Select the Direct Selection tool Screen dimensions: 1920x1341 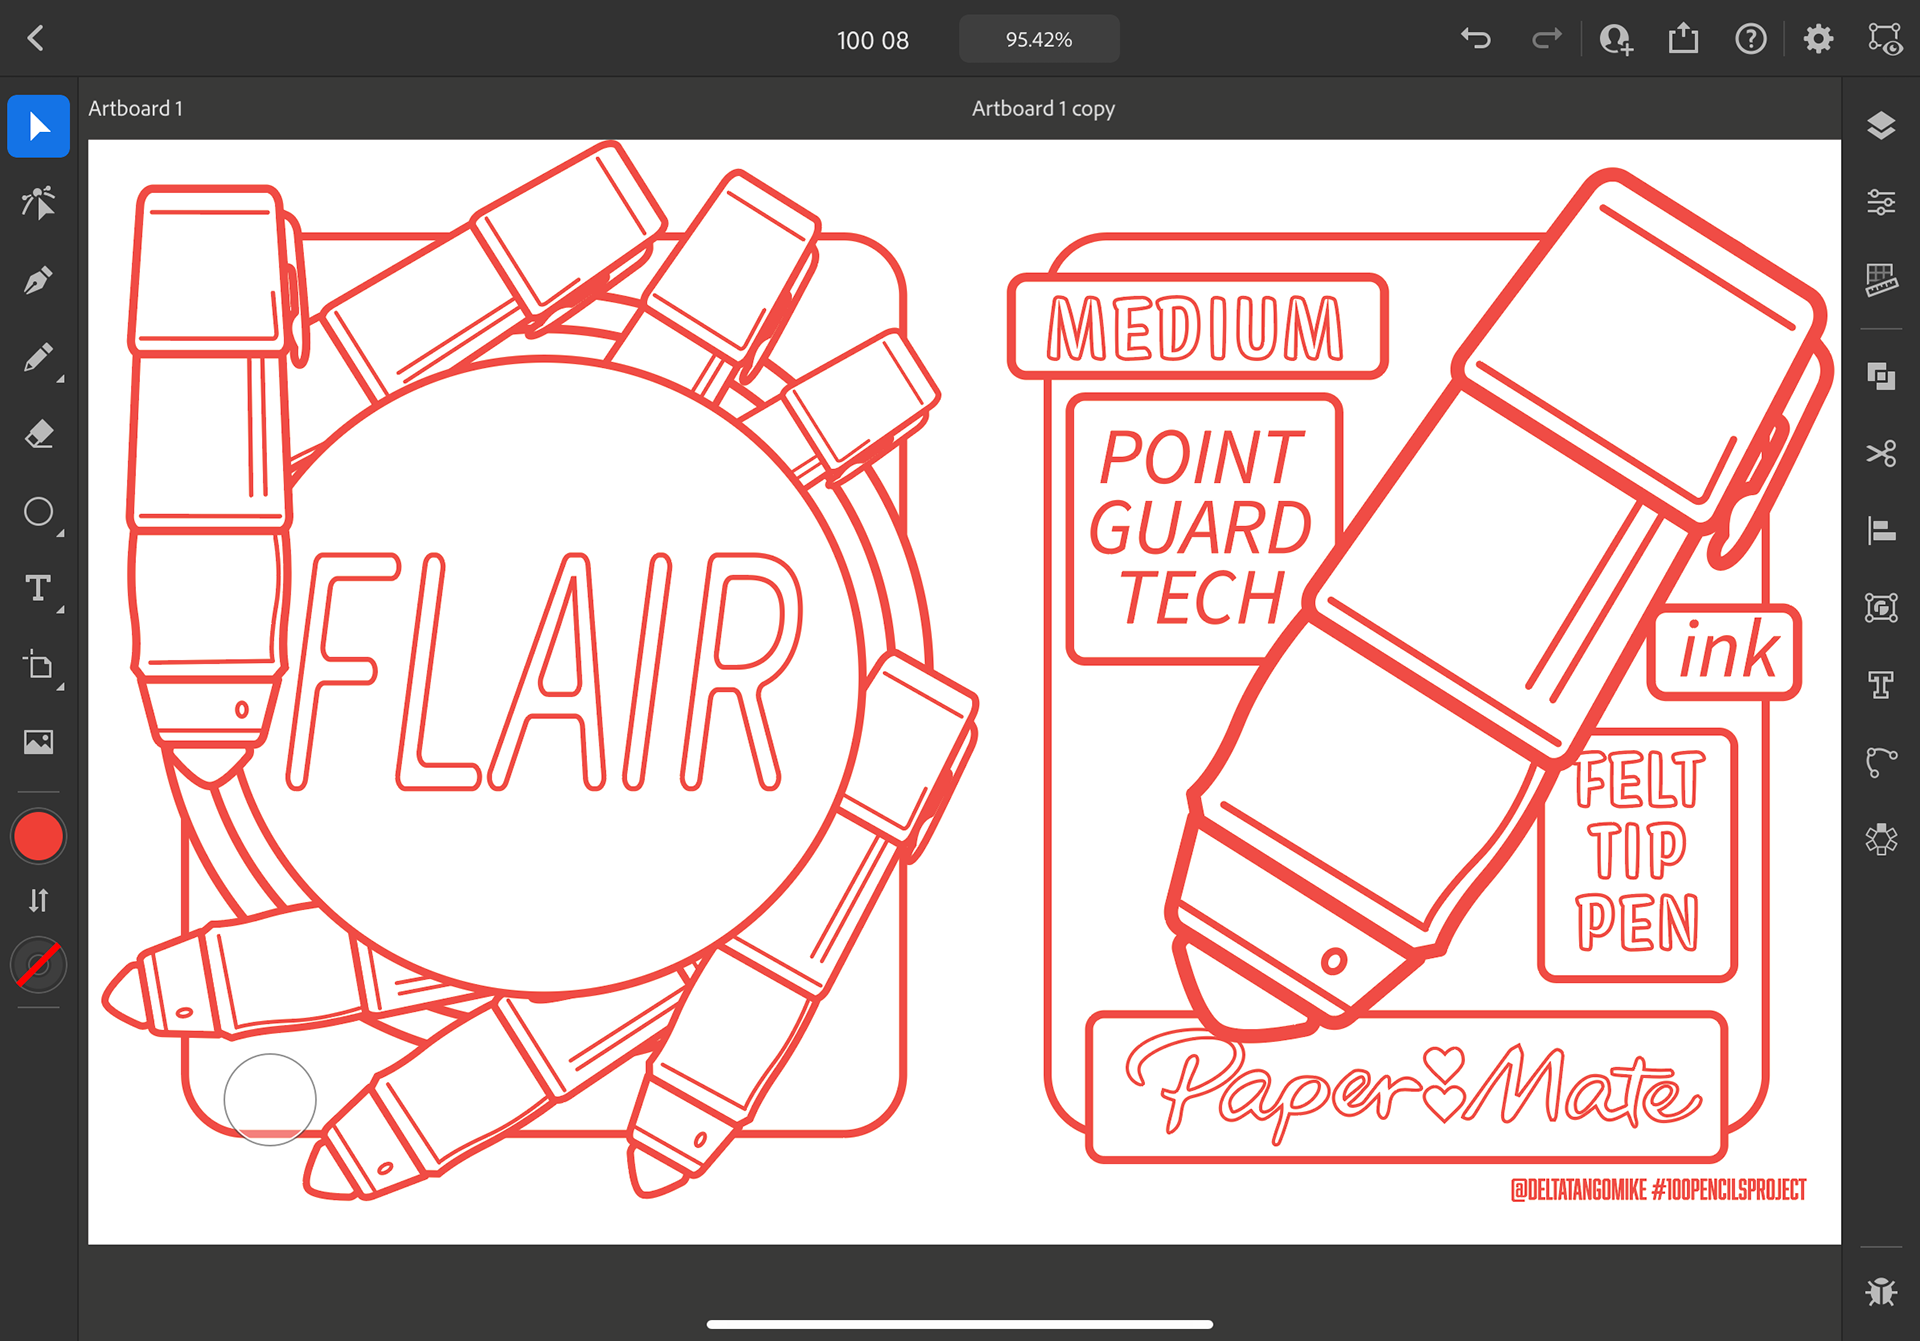(x=39, y=203)
